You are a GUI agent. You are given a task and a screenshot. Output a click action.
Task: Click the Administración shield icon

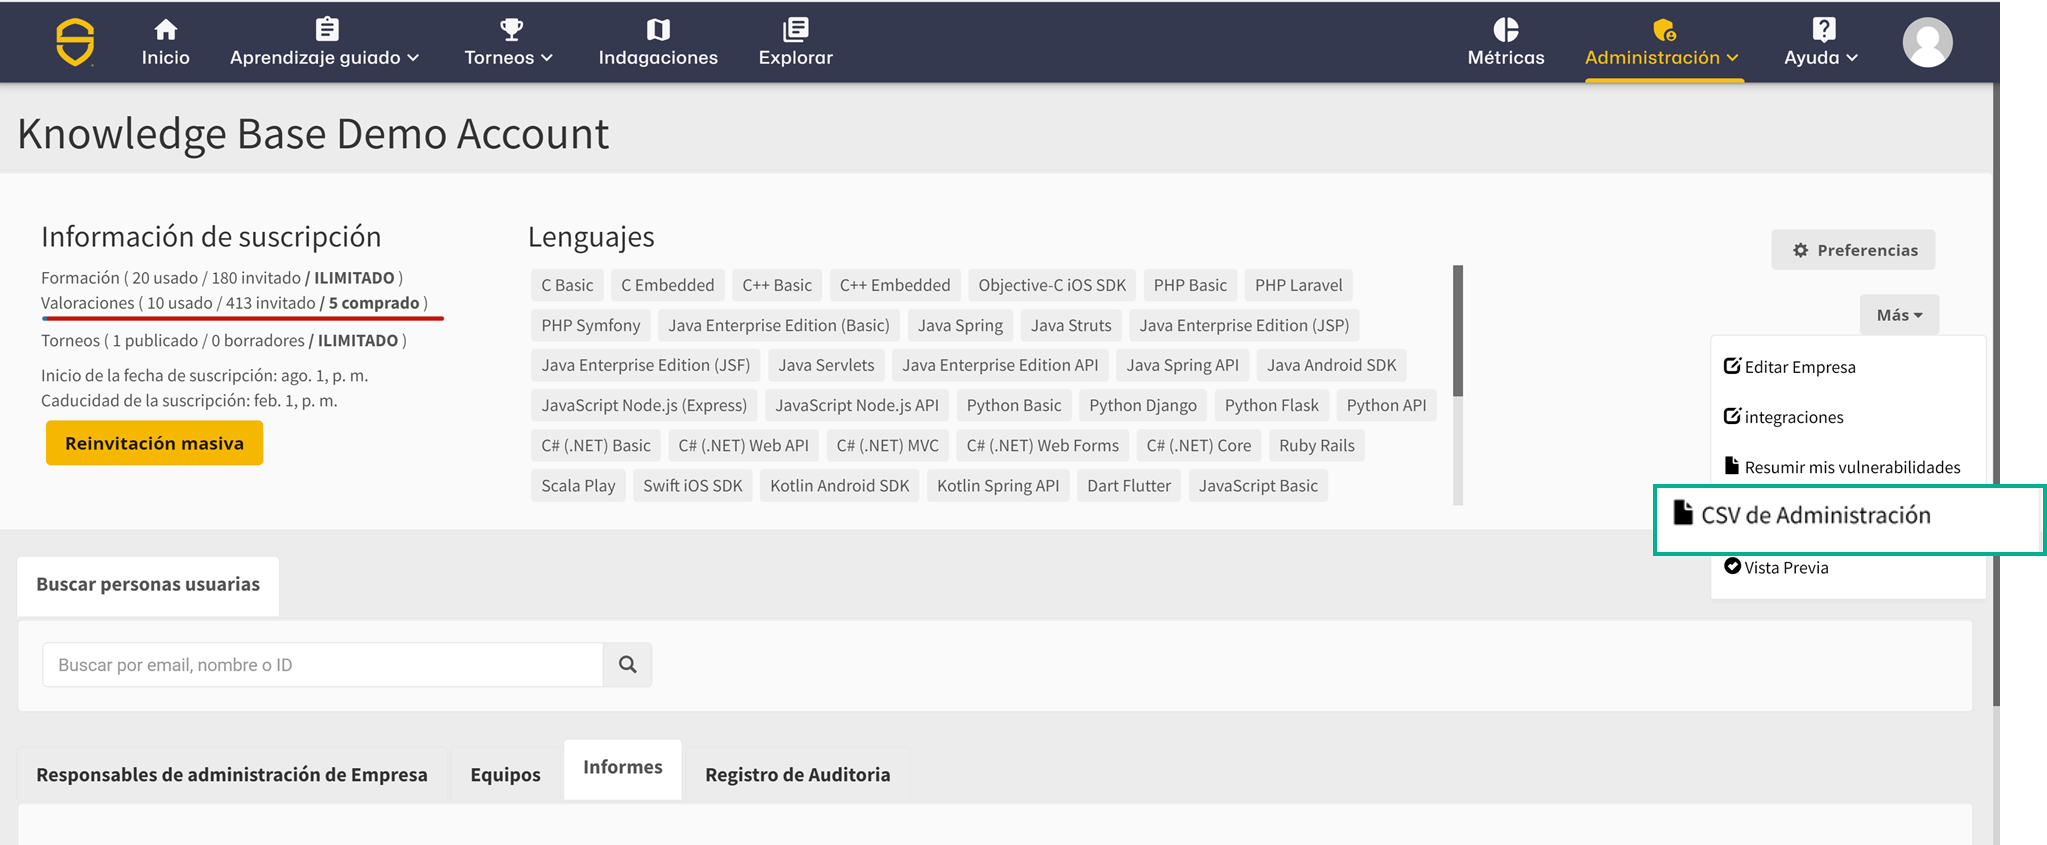click(x=1664, y=29)
